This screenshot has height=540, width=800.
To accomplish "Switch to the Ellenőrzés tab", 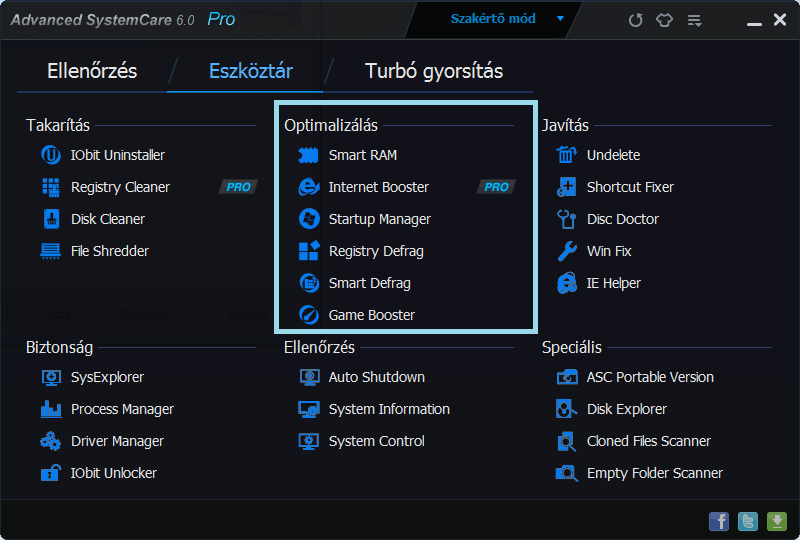I will [x=92, y=71].
